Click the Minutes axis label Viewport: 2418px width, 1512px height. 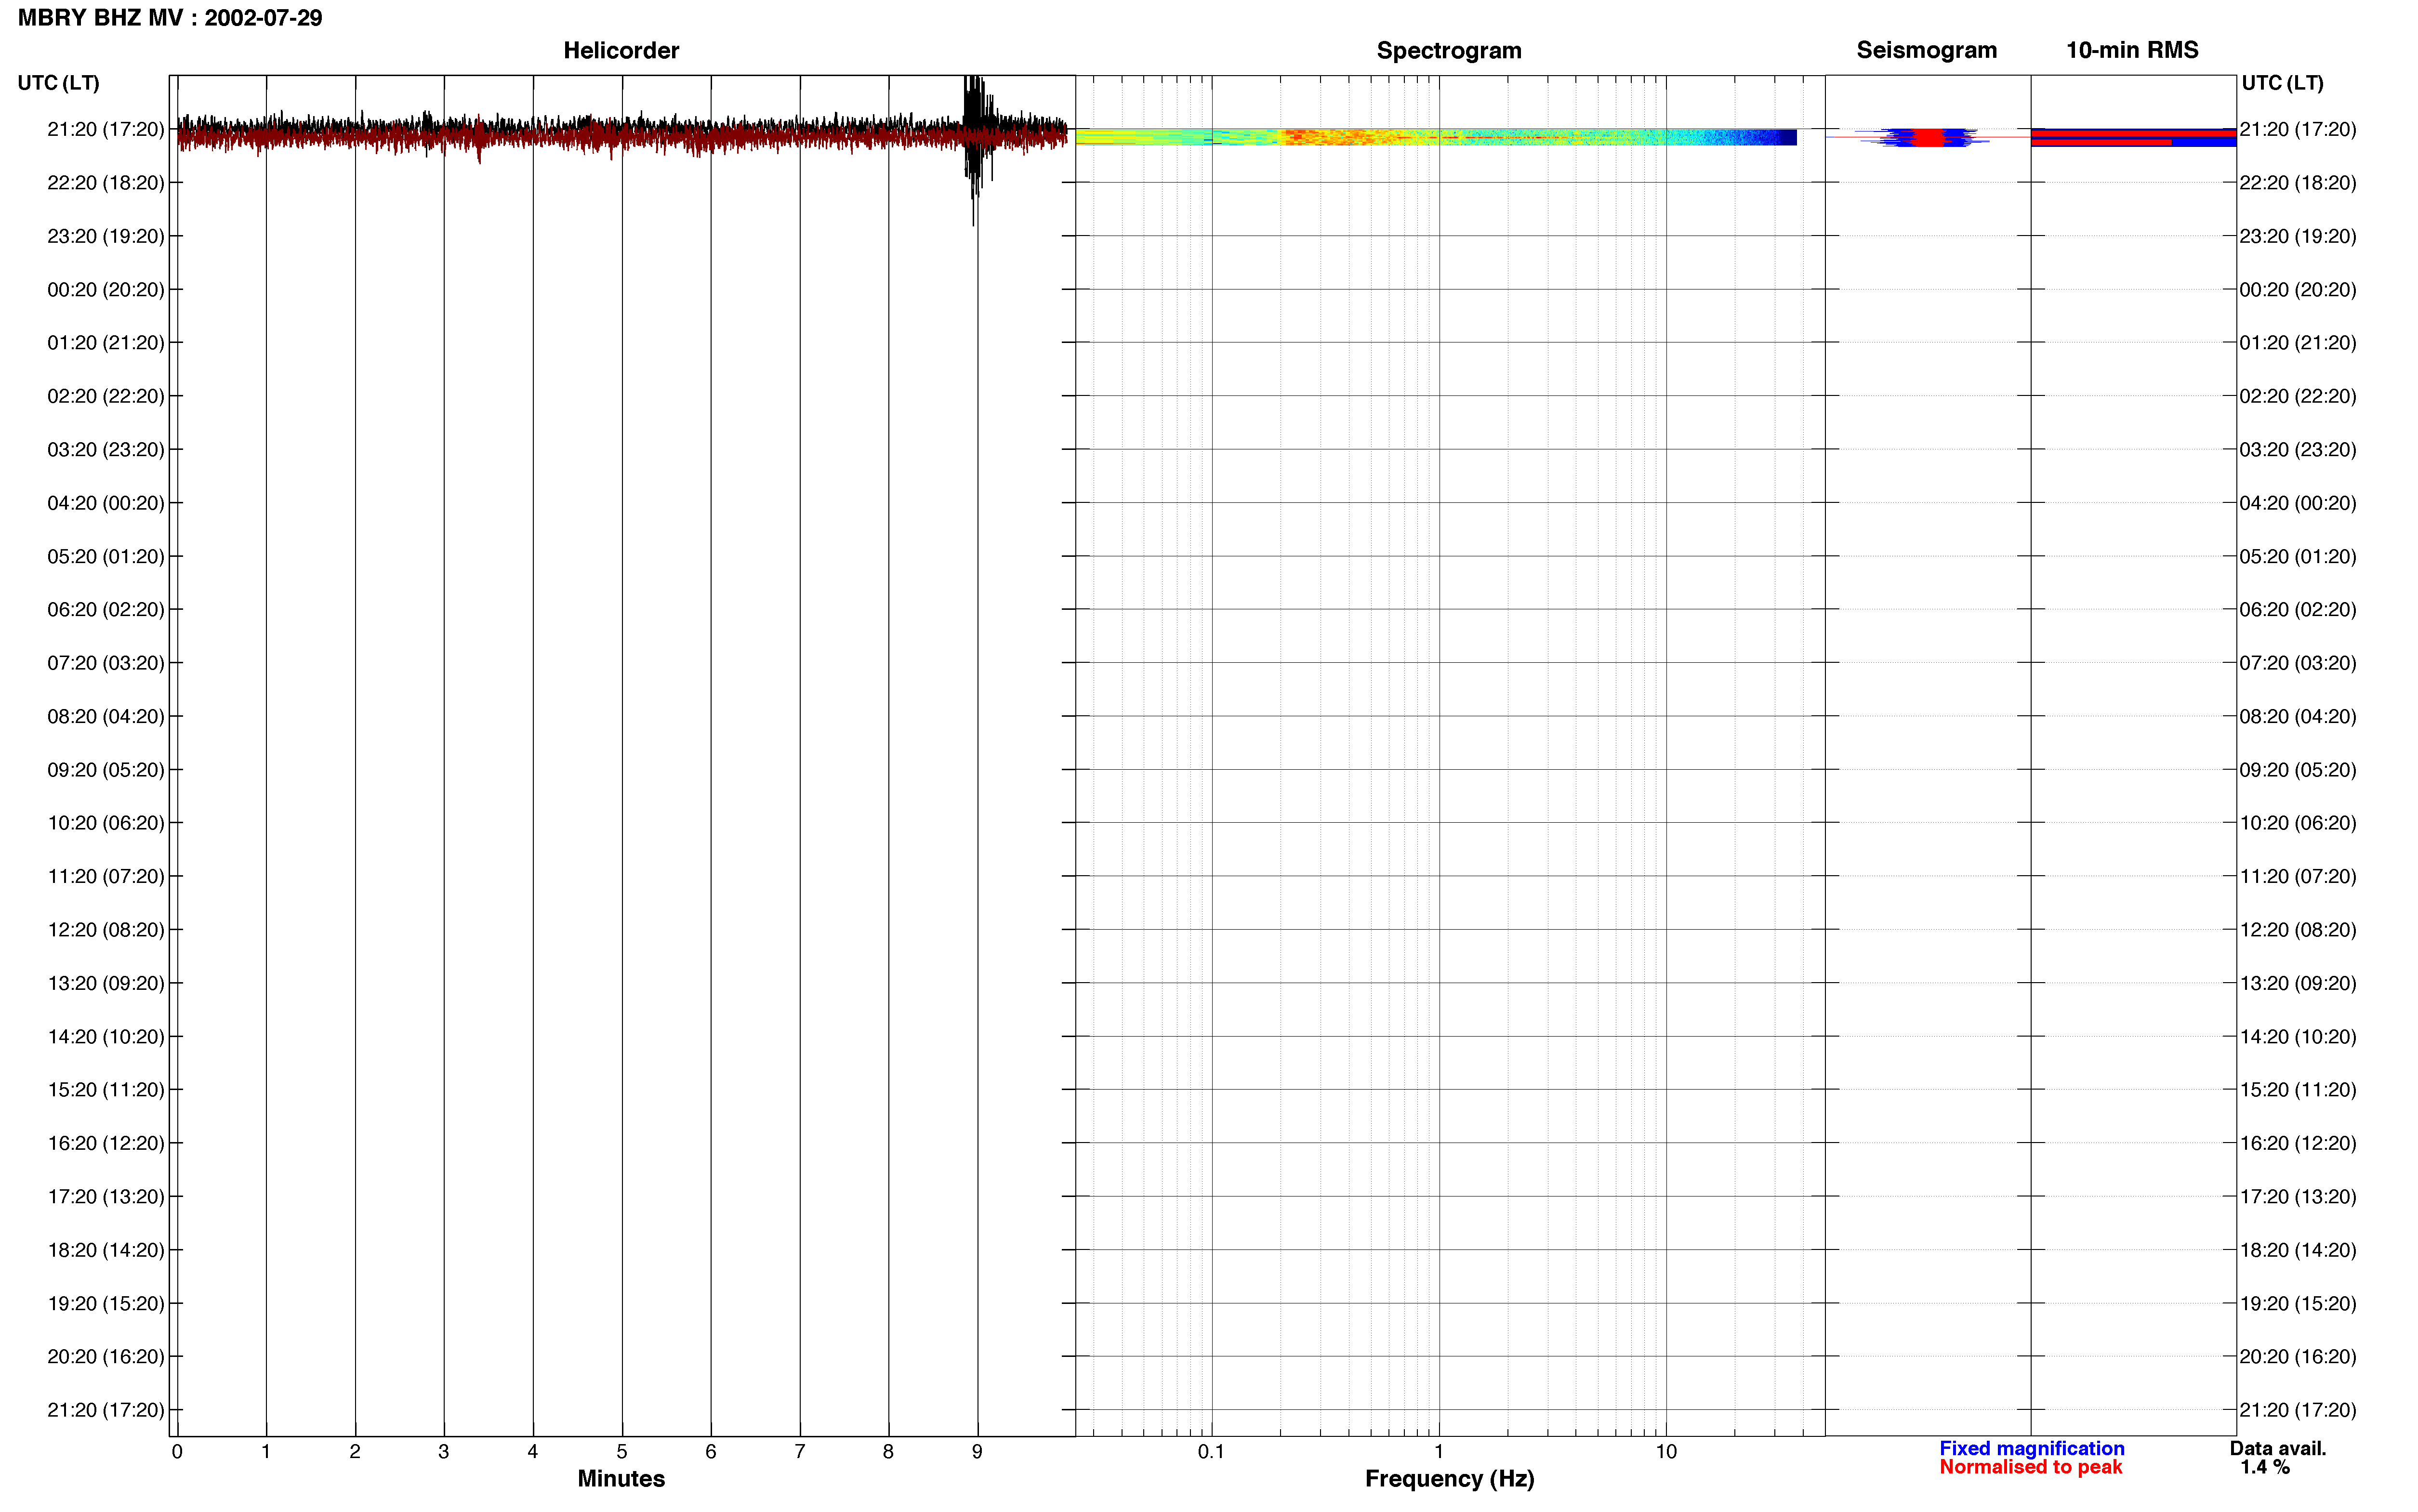[621, 1479]
